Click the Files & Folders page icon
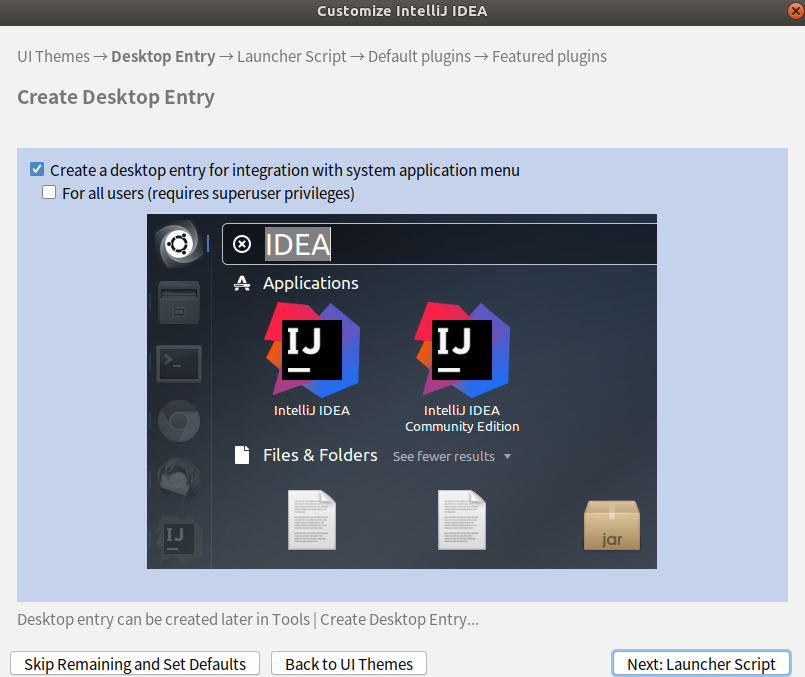Image resolution: width=805 pixels, height=677 pixels. pyautogui.click(x=242, y=455)
